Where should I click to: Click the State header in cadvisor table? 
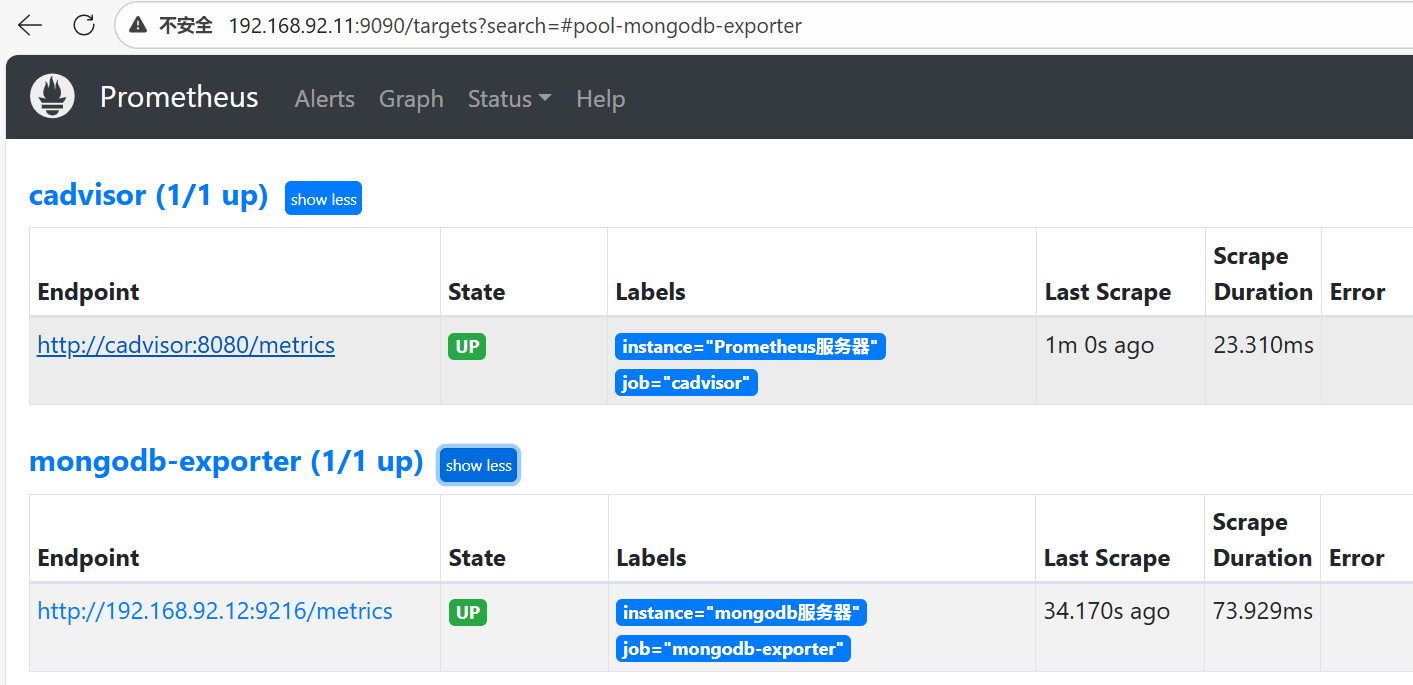pos(476,292)
